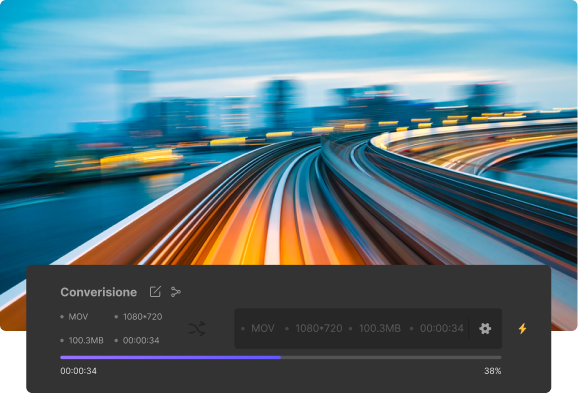578x394 pixels.
Task: Click the blurred city highway video preview
Action: (289, 133)
